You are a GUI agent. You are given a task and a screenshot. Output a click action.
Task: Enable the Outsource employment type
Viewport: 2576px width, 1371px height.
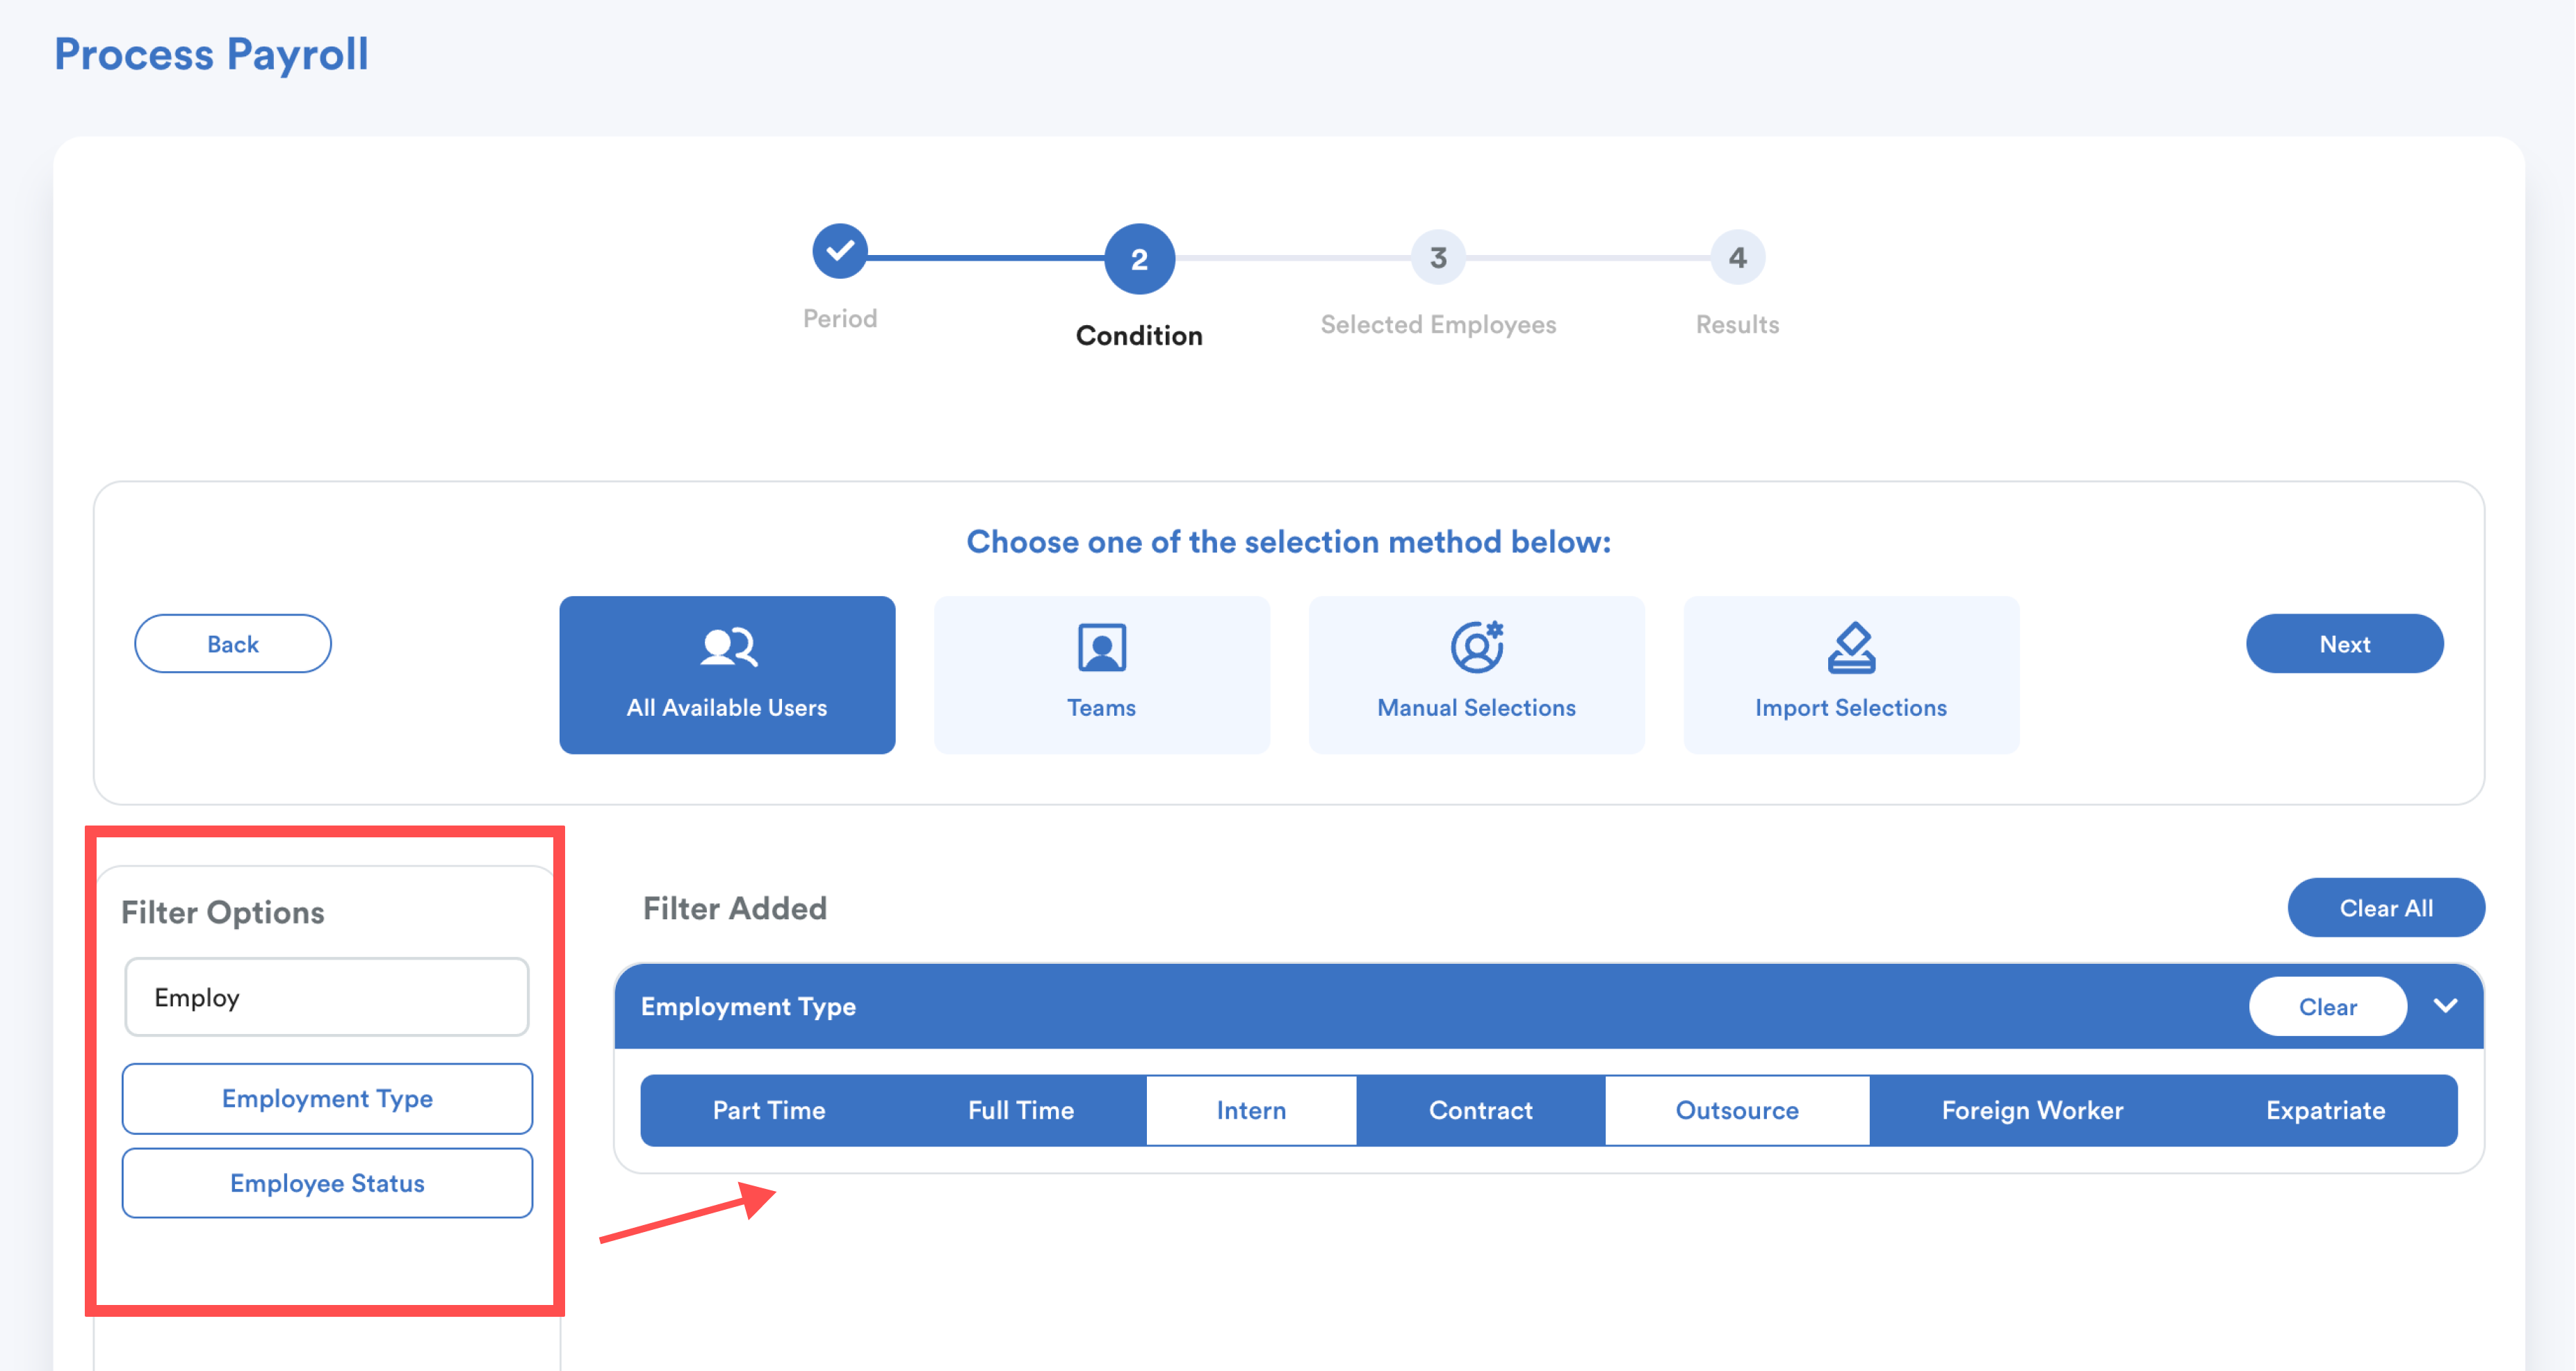tap(1736, 1110)
